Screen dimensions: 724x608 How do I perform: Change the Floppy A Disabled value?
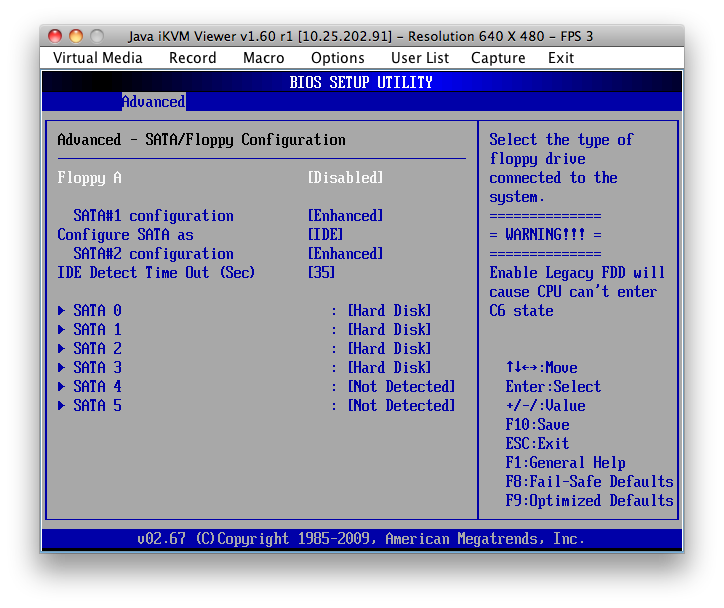point(345,178)
